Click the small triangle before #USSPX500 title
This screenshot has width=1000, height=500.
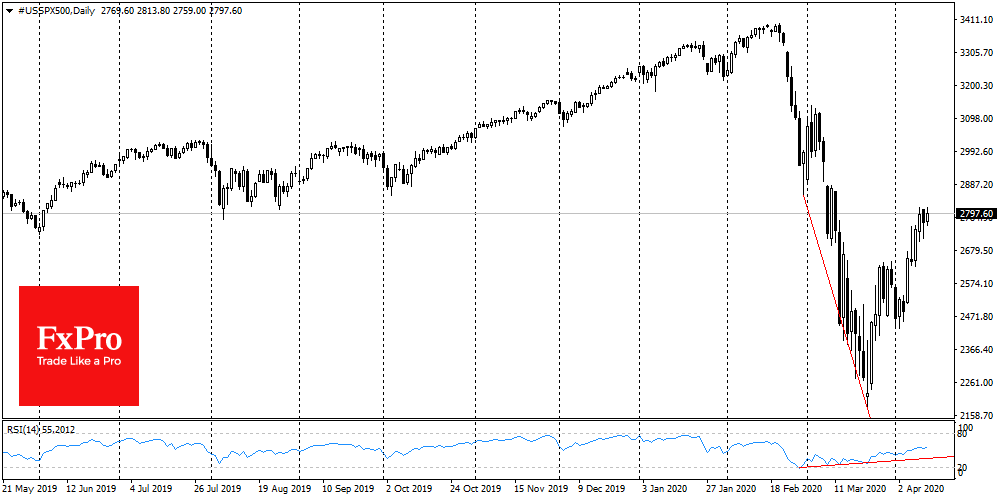(7, 10)
